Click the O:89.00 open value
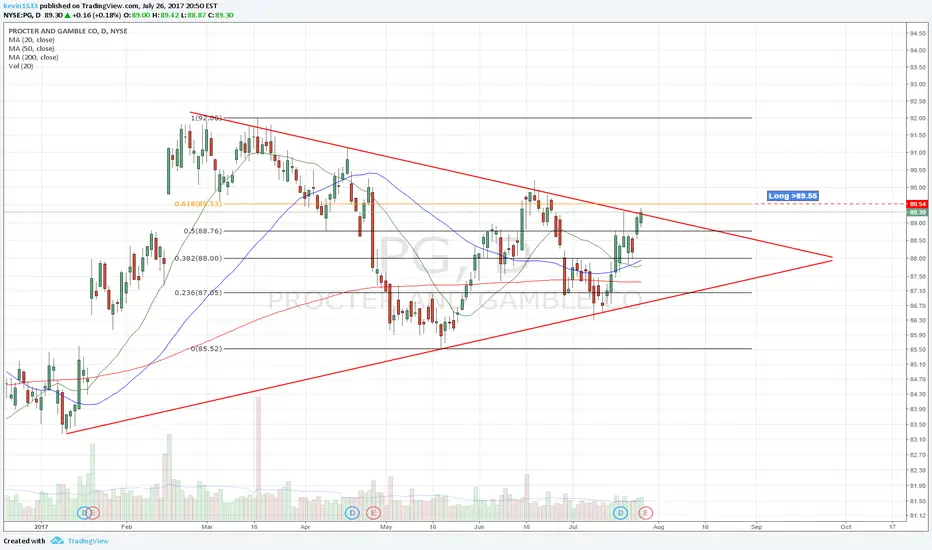The height and width of the screenshot is (550, 932). (136, 15)
